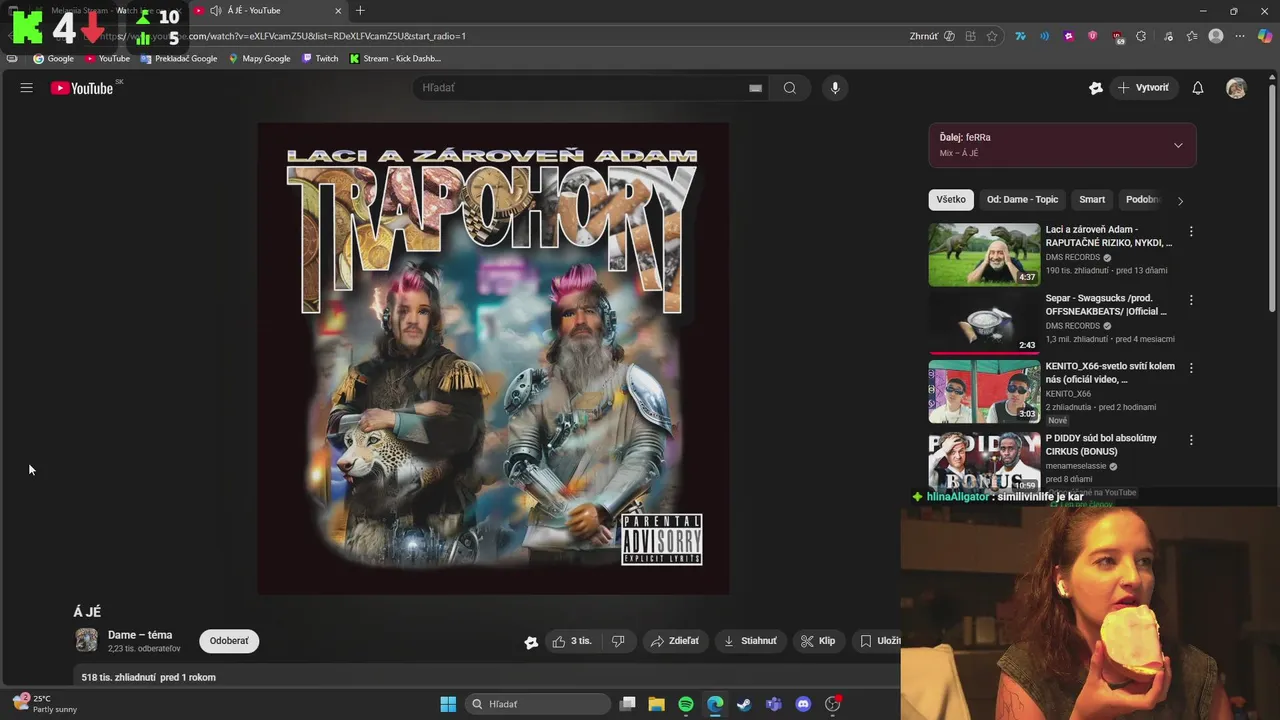Open the weather widget showing 25°C
This screenshot has width=1280, height=720.
(45, 704)
